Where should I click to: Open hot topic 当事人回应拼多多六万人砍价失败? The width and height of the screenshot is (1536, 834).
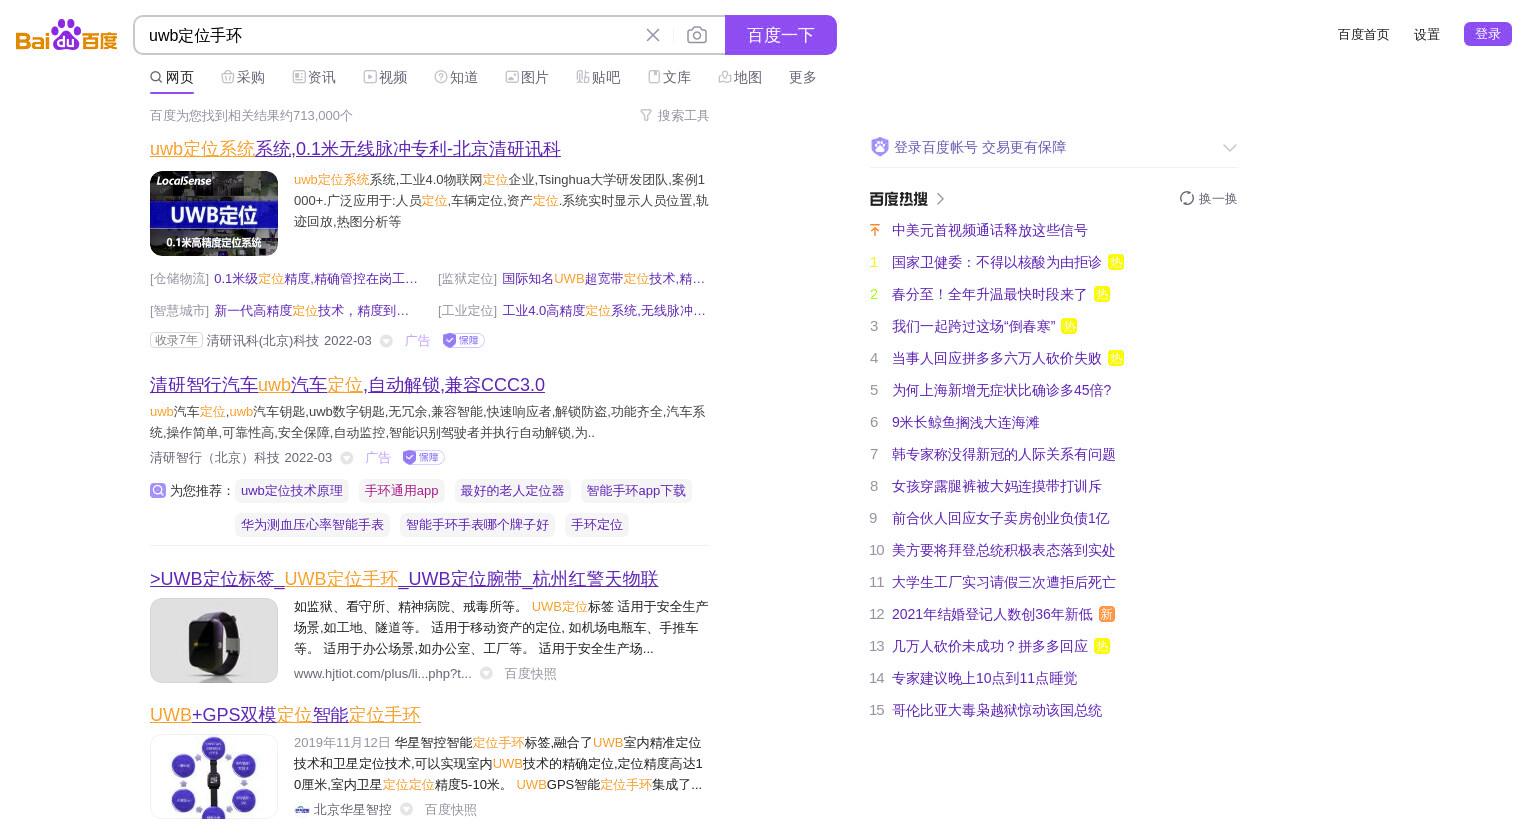[x=996, y=358]
